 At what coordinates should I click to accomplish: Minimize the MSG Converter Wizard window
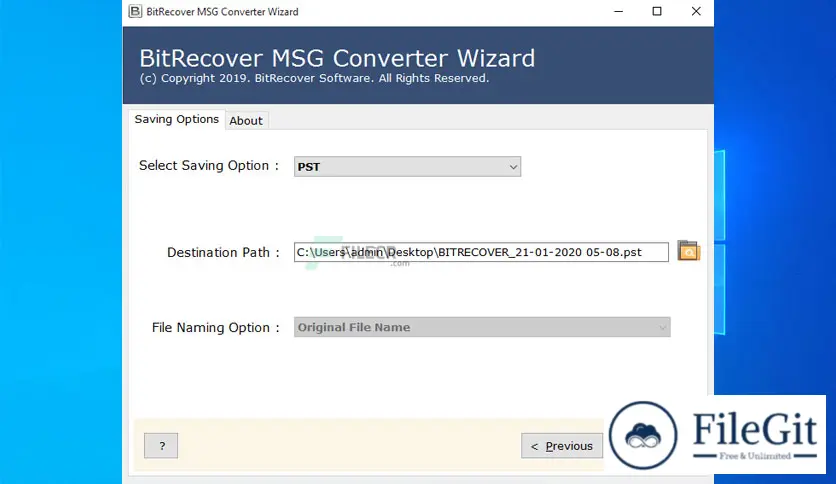point(618,11)
